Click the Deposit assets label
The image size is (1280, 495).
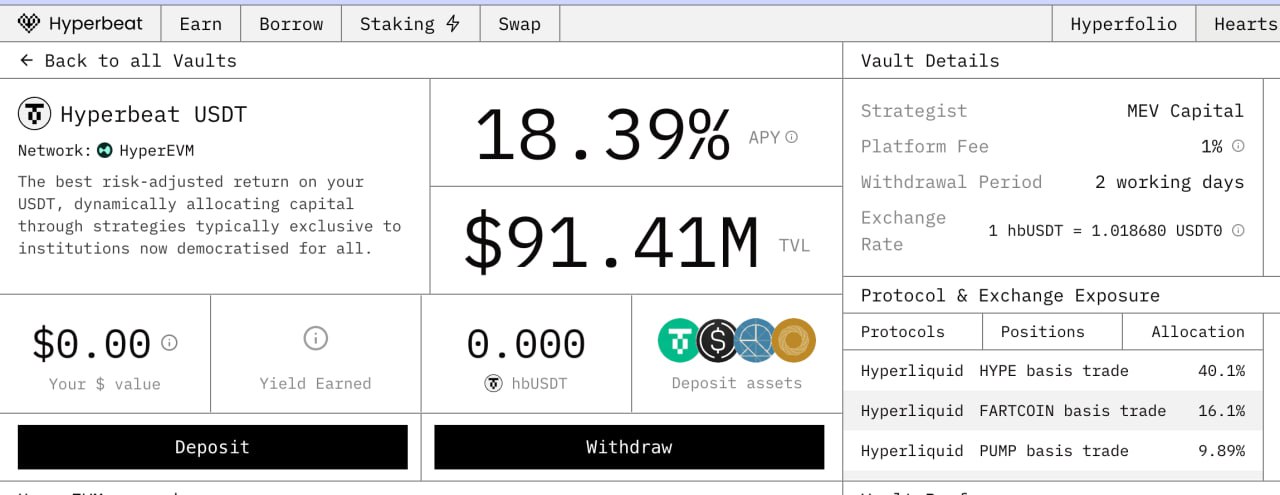tap(737, 383)
